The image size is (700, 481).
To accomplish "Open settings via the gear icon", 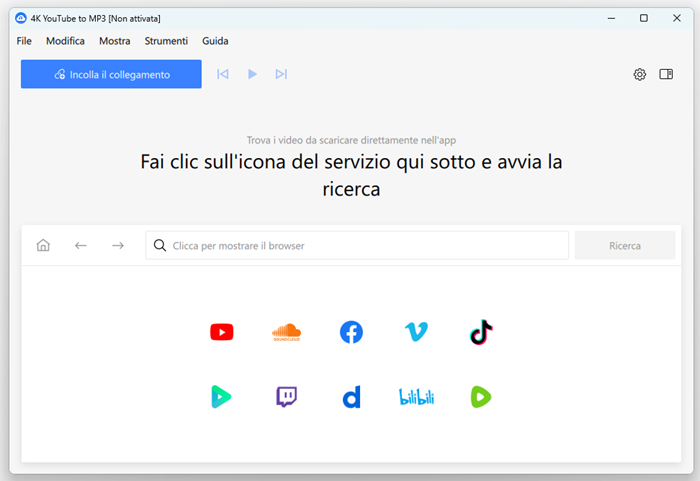I will tap(640, 74).
